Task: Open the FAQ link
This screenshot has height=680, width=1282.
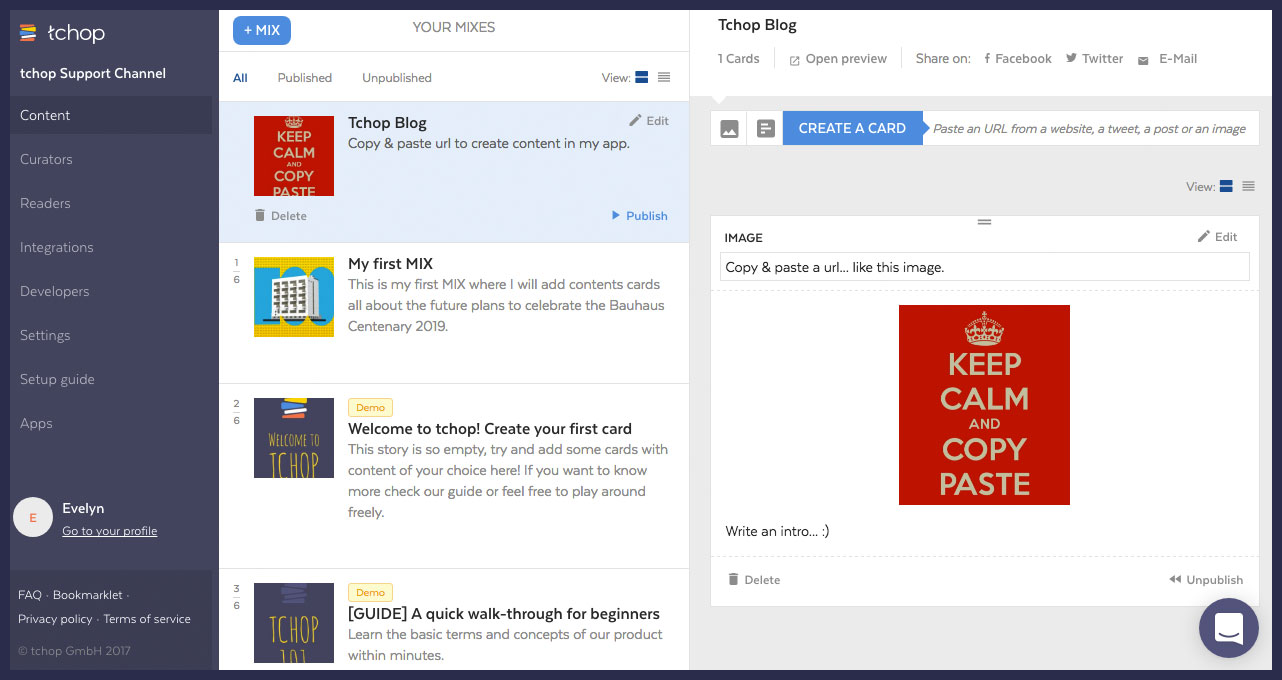Action: click(30, 595)
